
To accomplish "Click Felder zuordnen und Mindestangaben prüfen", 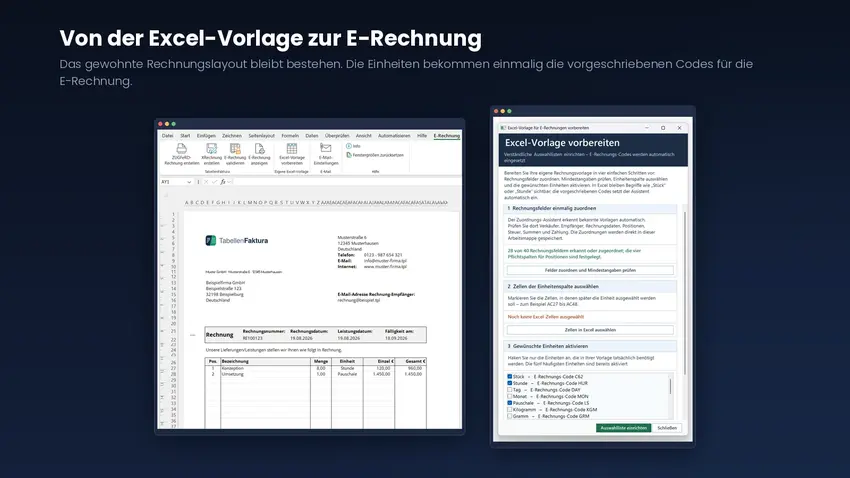I will 590,270.
